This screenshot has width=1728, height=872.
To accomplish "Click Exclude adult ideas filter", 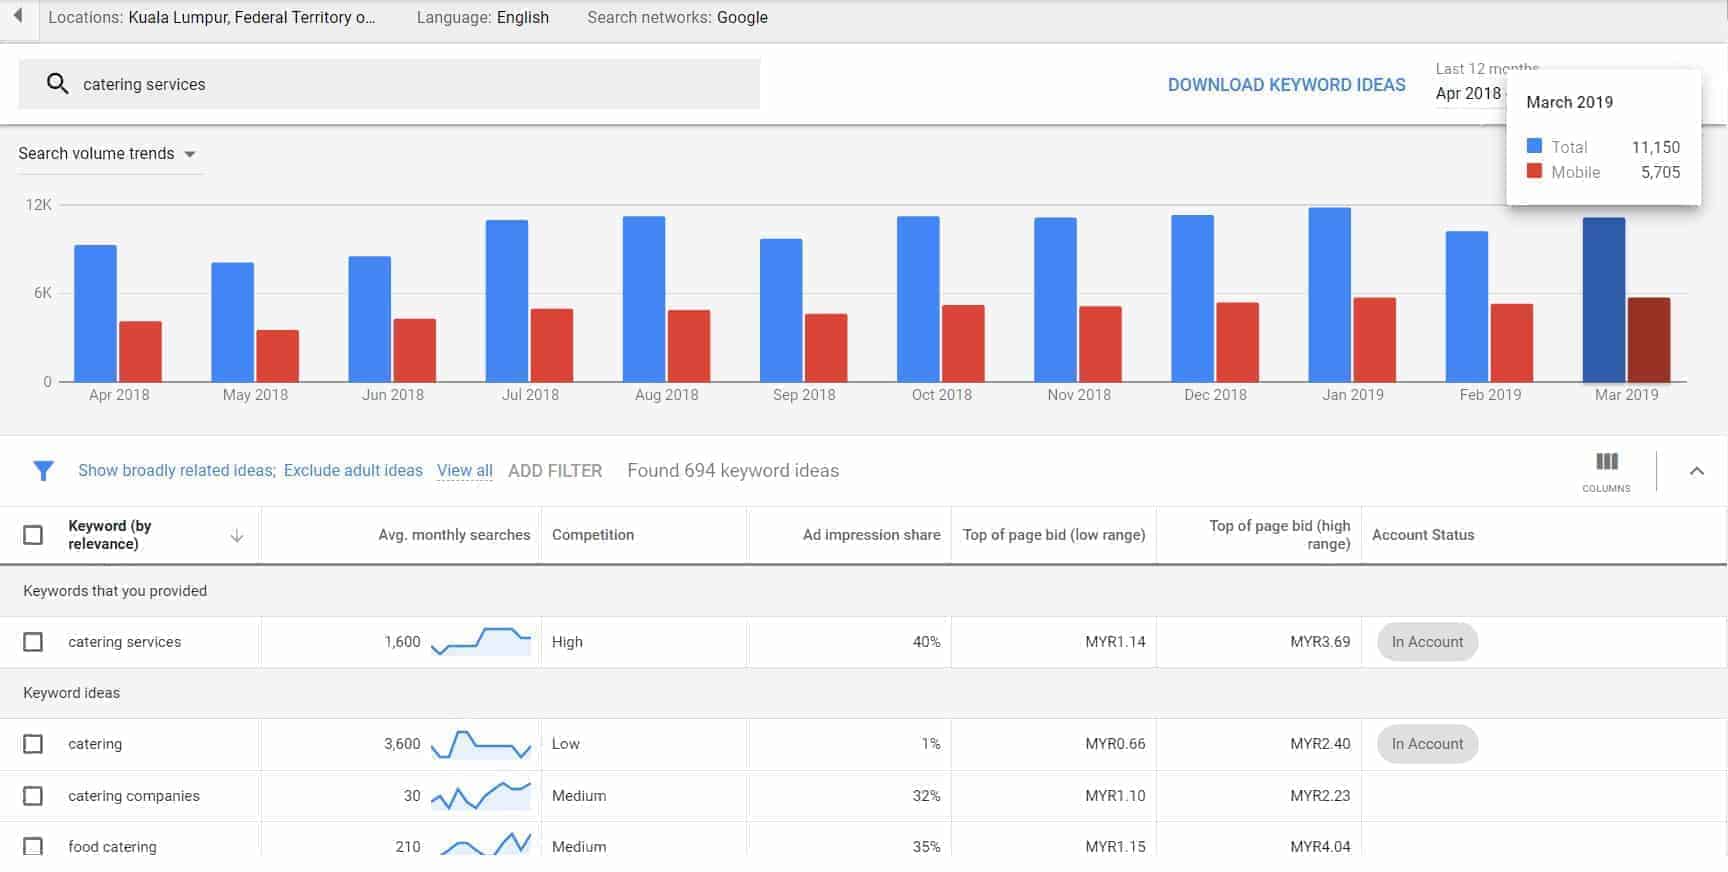I will pos(353,471).
